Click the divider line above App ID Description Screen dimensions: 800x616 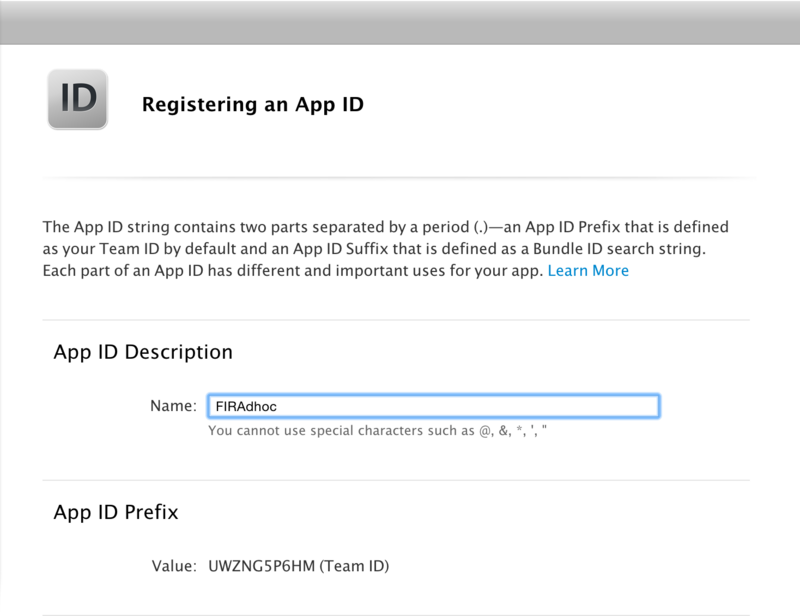coord(396,320)
